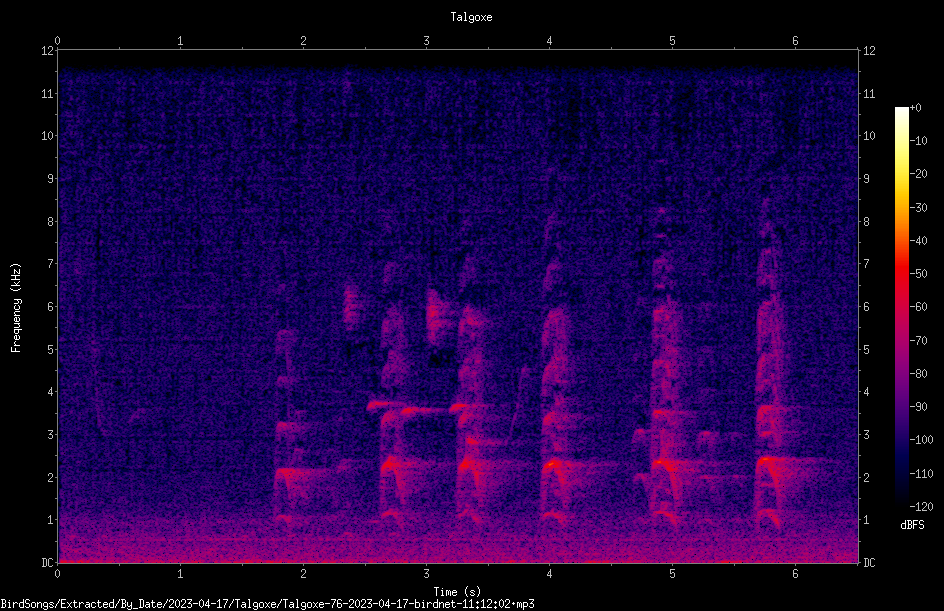Click the -50 level on color scale
This screenshot has height=611, width=944.
point(918,273)
